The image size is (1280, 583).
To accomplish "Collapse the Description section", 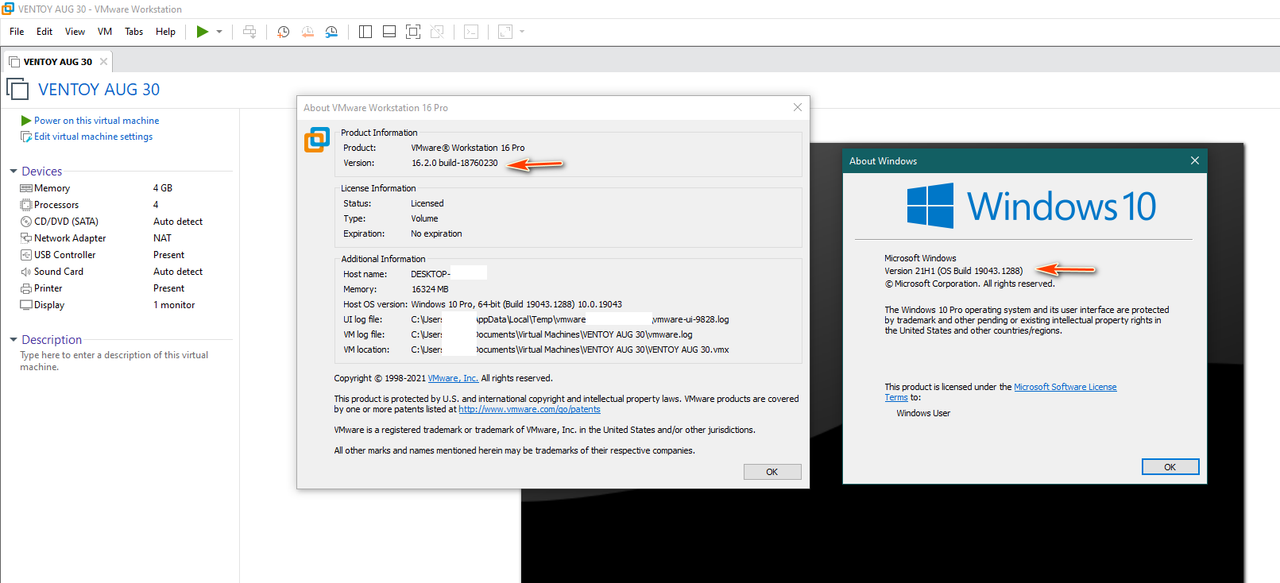I will (14, 340).
